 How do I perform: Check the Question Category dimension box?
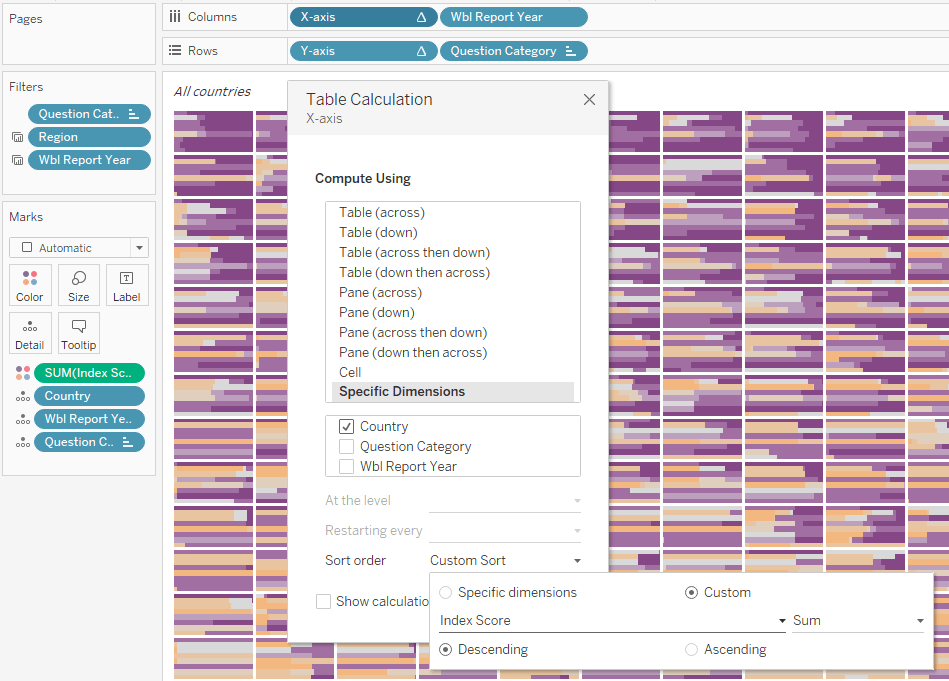(347, 447)
